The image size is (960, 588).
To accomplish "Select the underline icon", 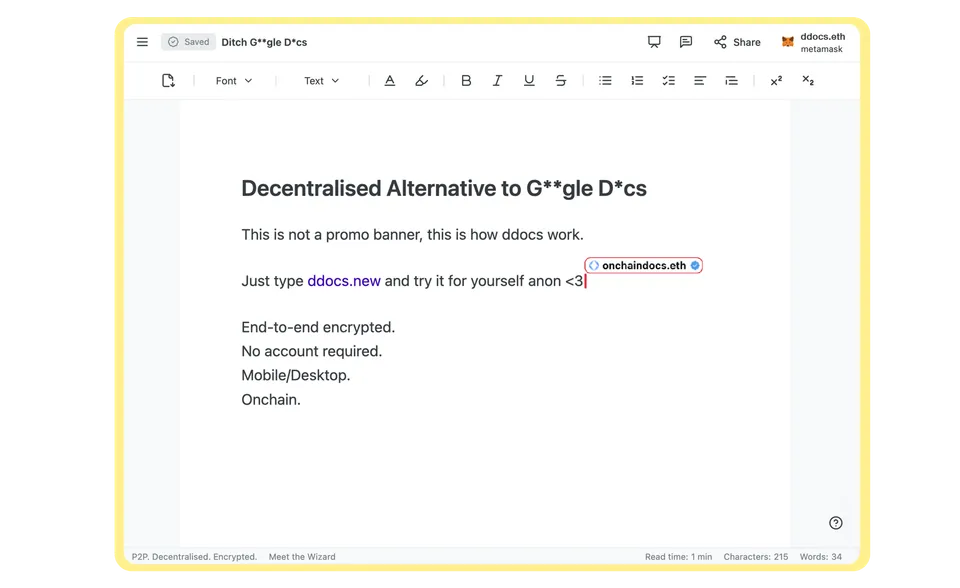I will (x=529, y=80).
